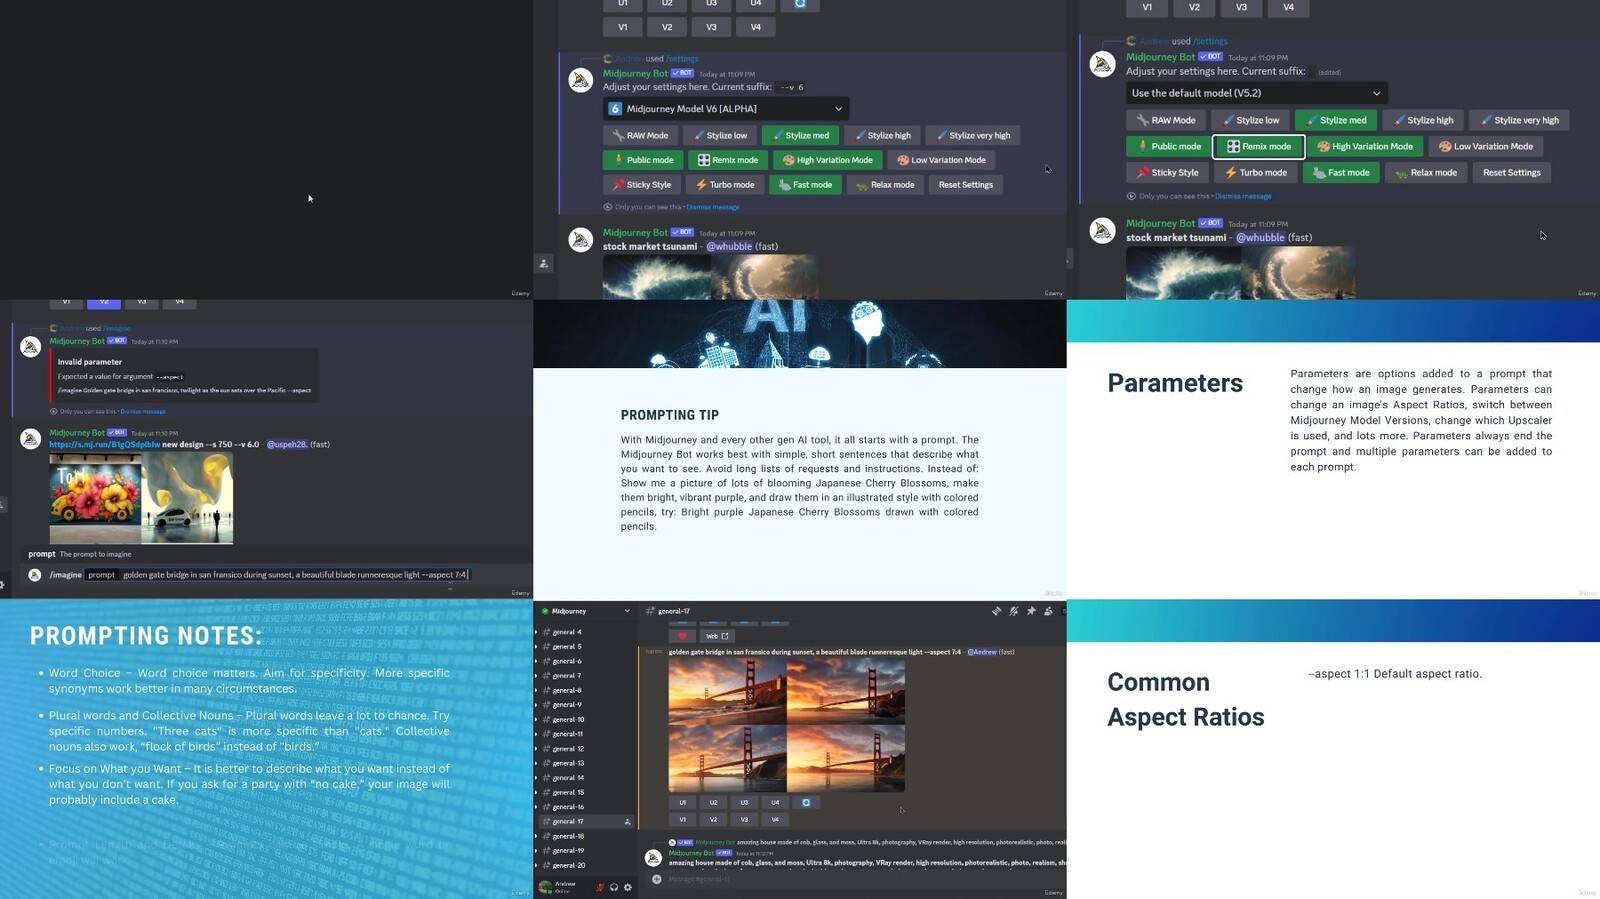
Task: Toggle Public mode in the V6 settings panel
Action: (643, 160)
